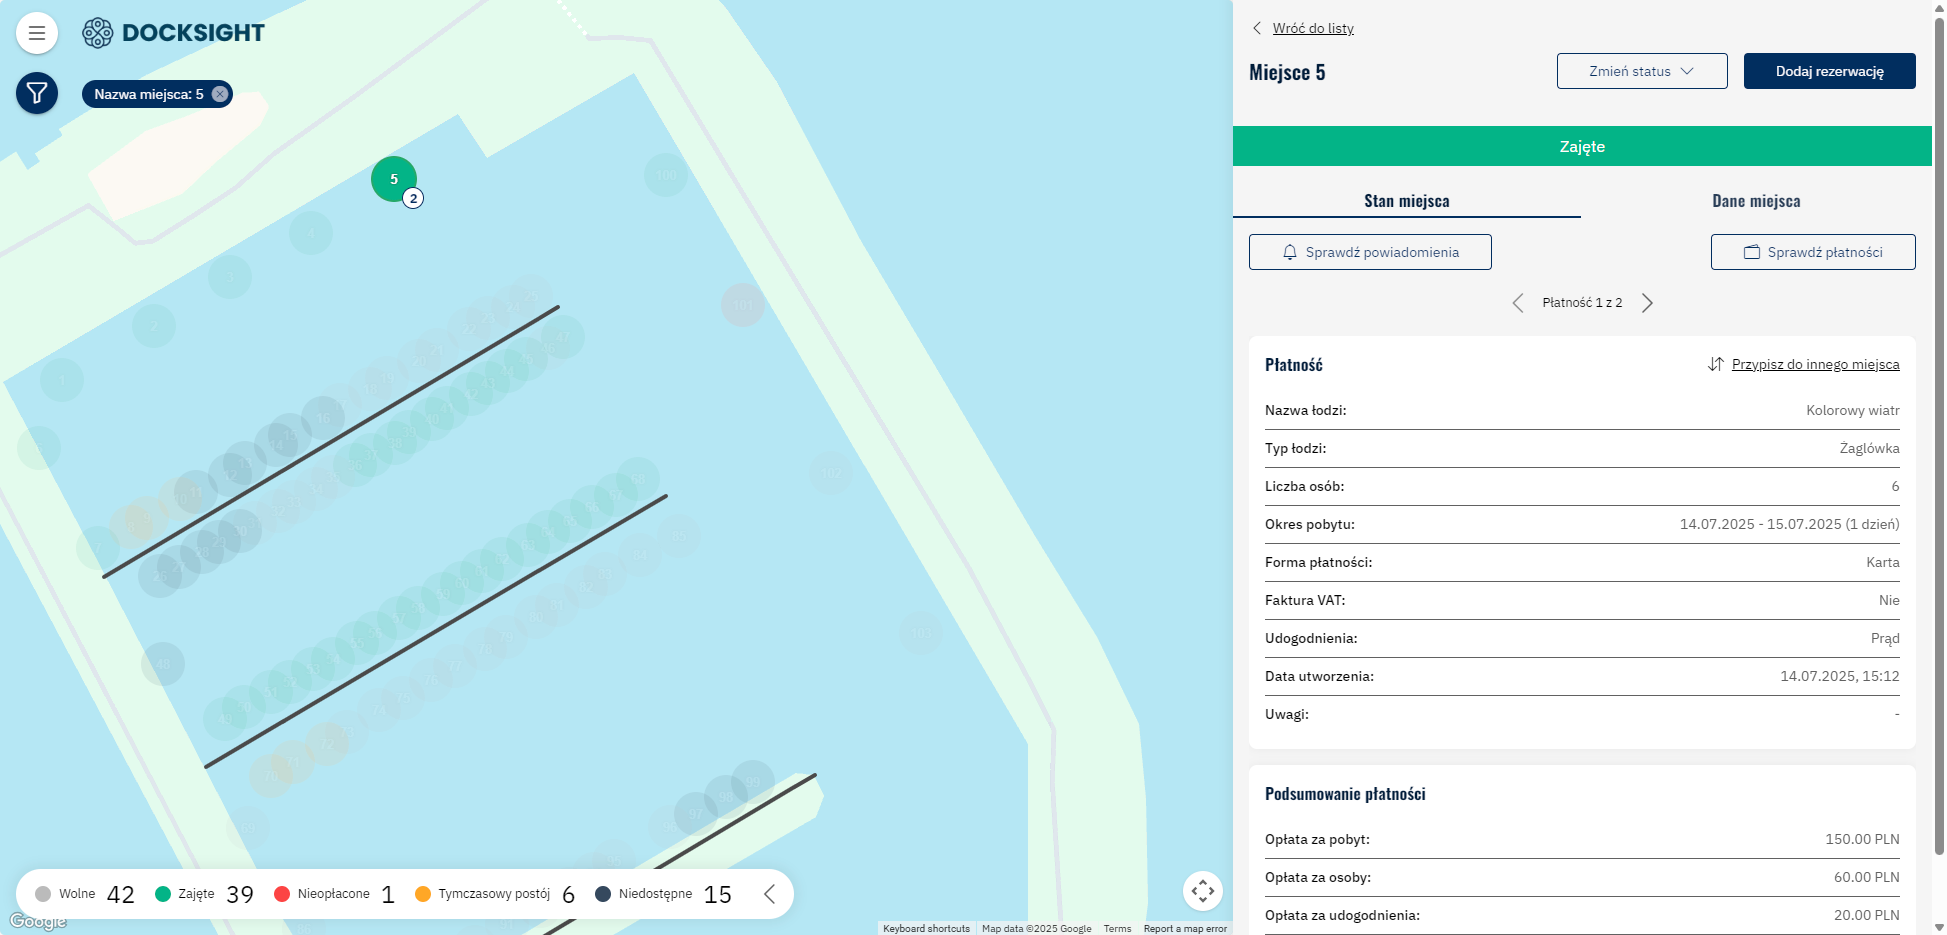The width and height of the screenshot is (1947, 935).
Task: Open the 'Zmień status' dropdown
Action: click(1642, 71)
